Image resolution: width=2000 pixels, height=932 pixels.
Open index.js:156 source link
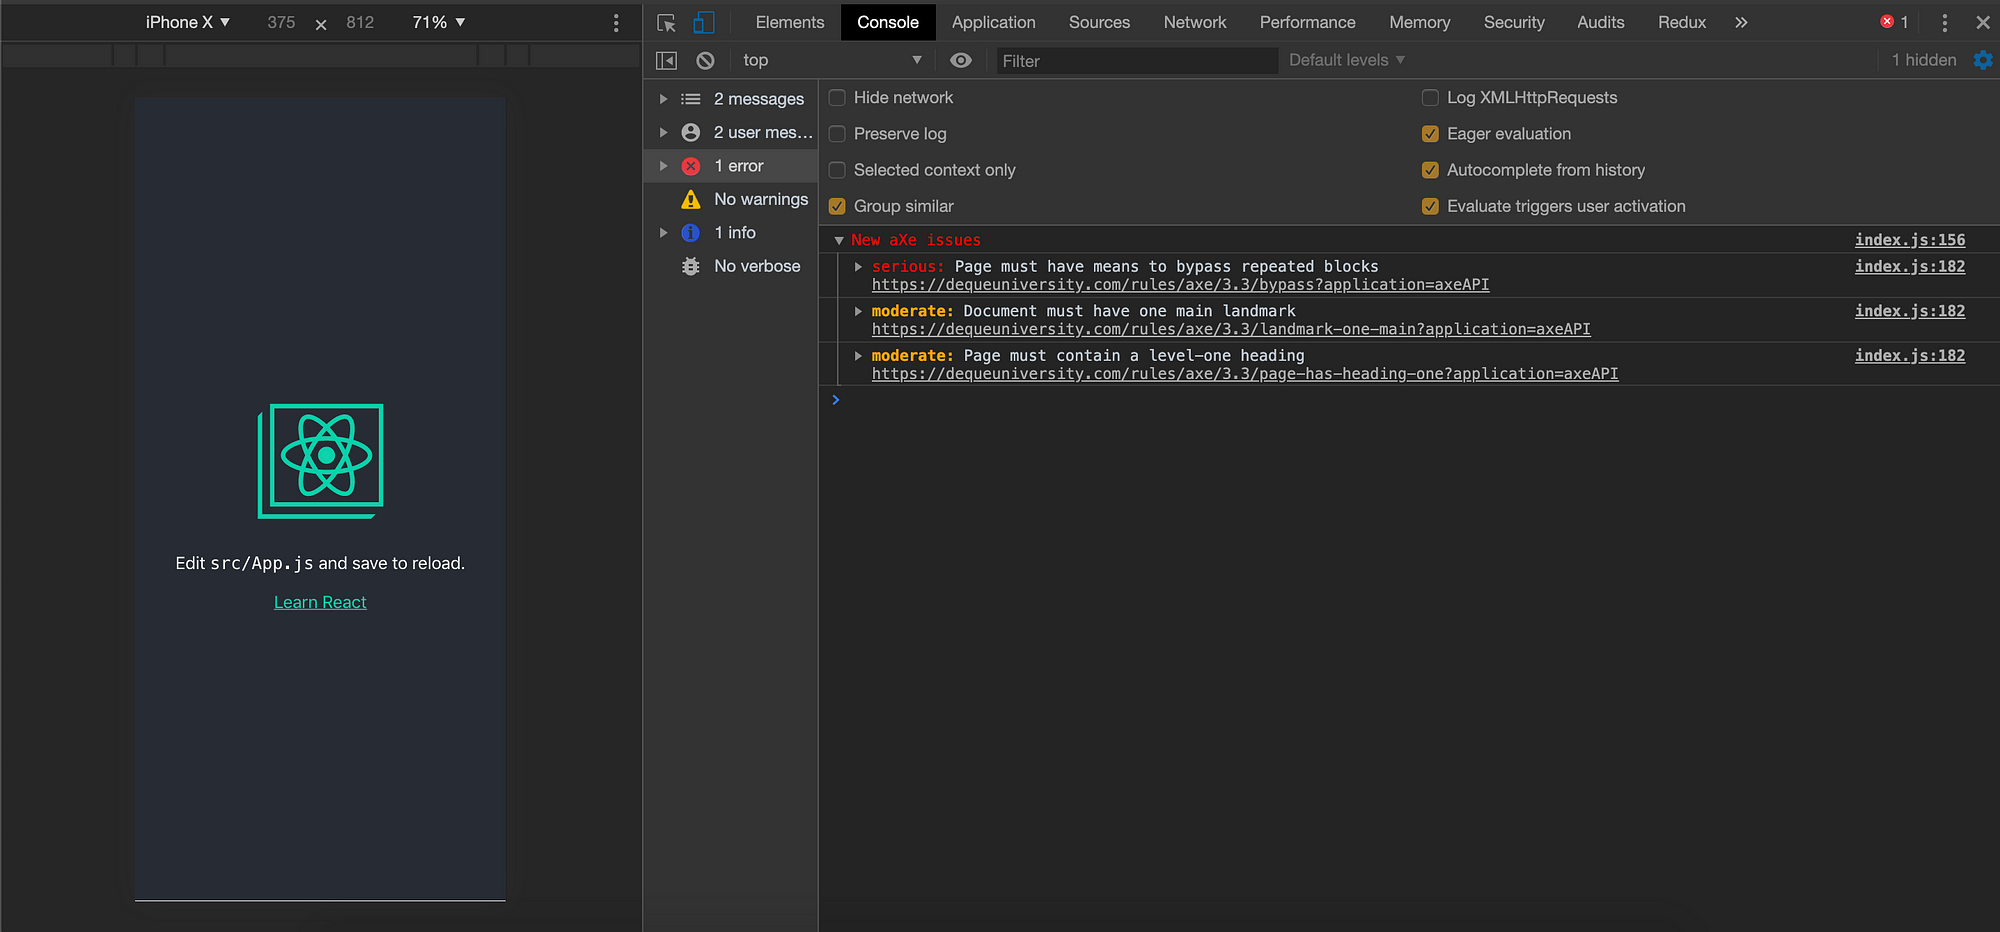(1910, 240)
